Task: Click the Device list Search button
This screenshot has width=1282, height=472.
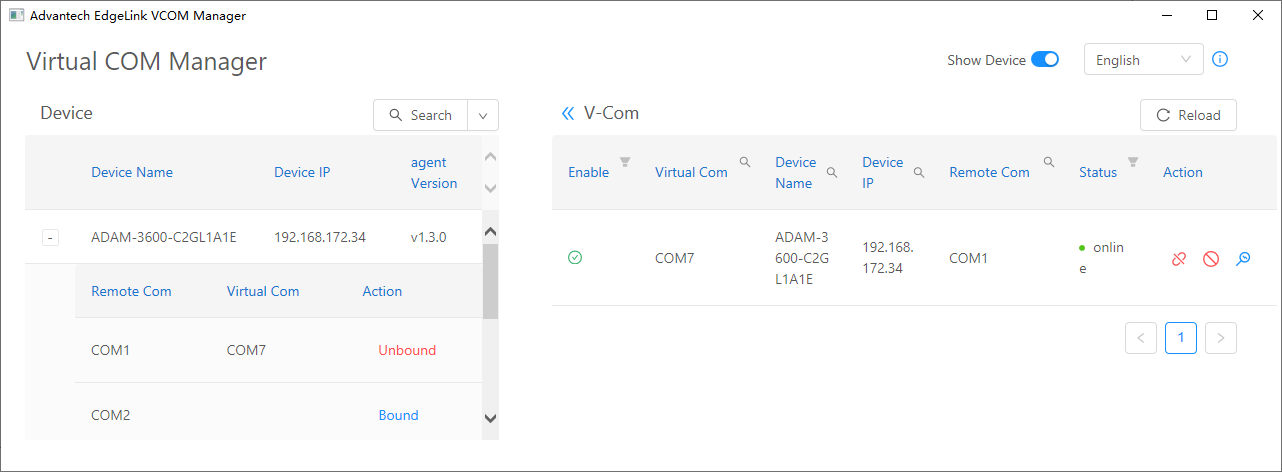Action: click(420, 115)
